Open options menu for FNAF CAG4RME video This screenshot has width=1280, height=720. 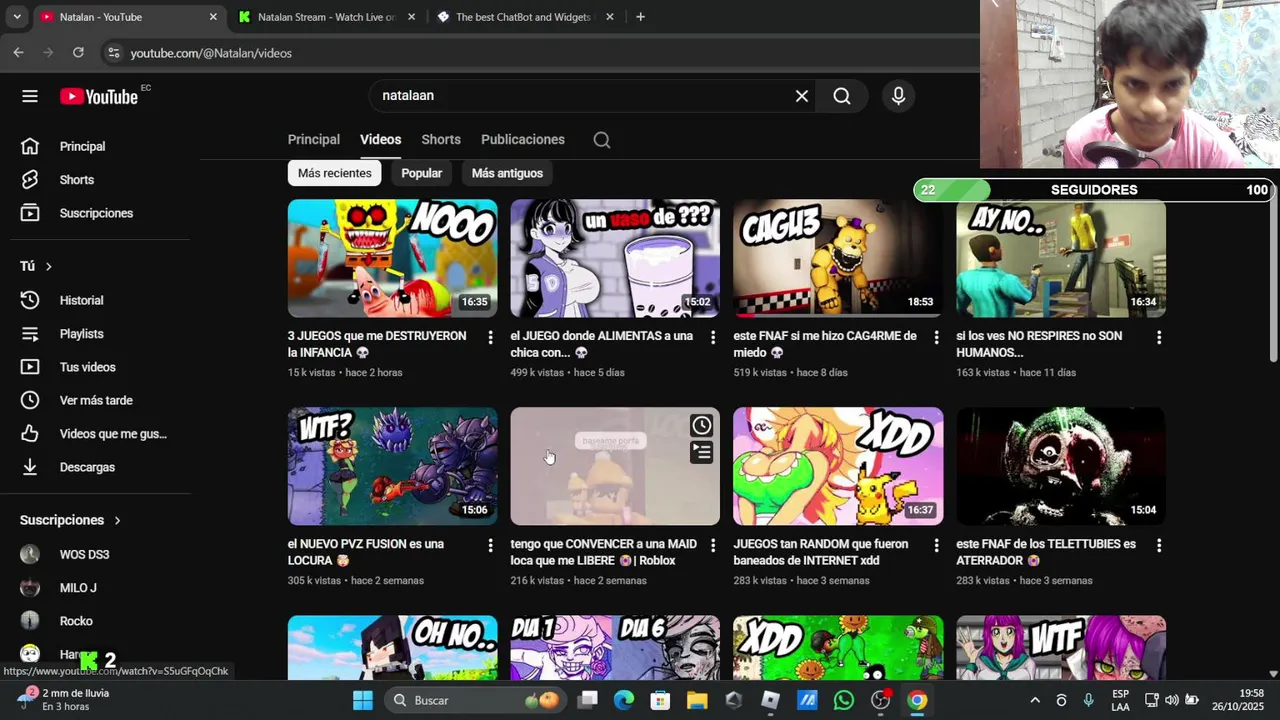click(x=936, y=338)
